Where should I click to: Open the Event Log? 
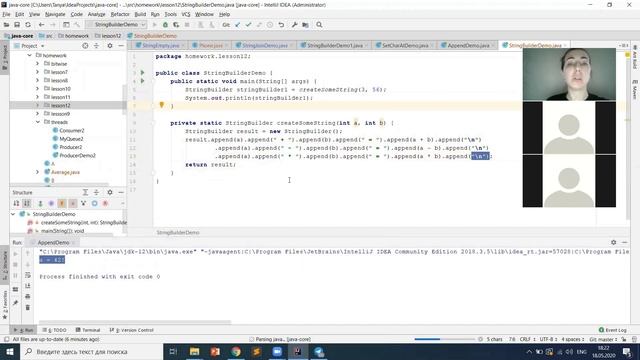click(x=612, y=330)
